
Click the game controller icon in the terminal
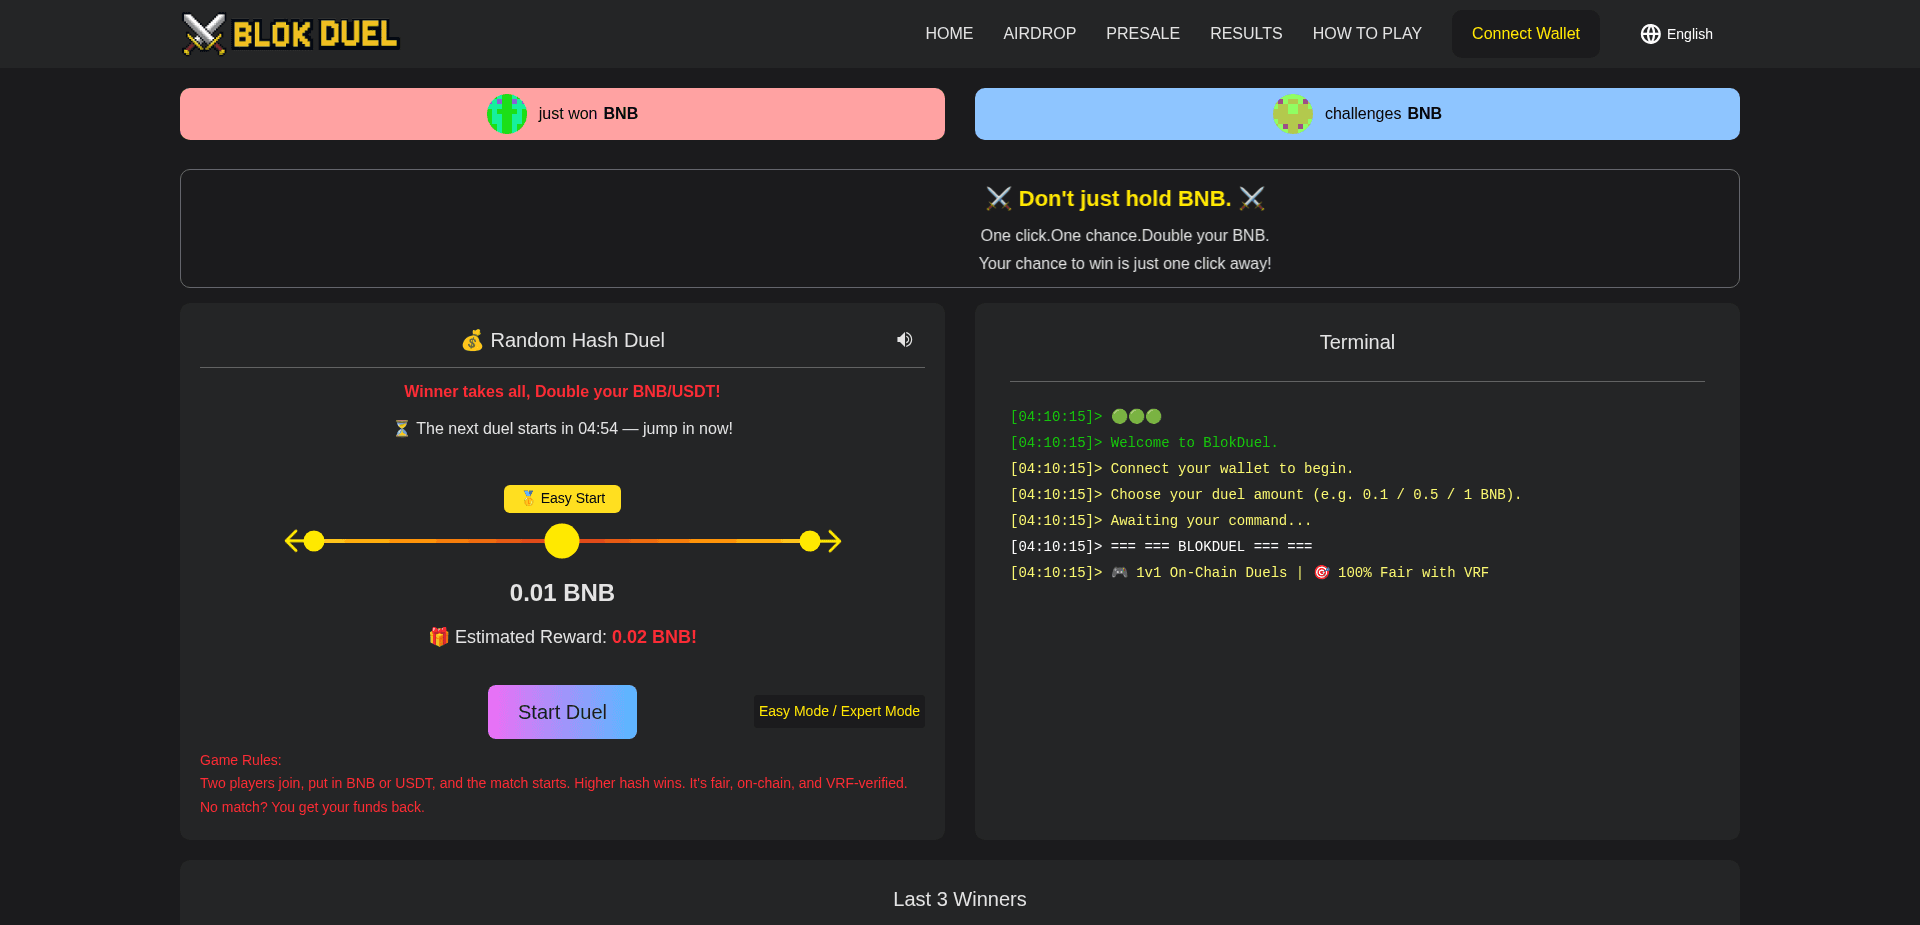point(1118,572)
